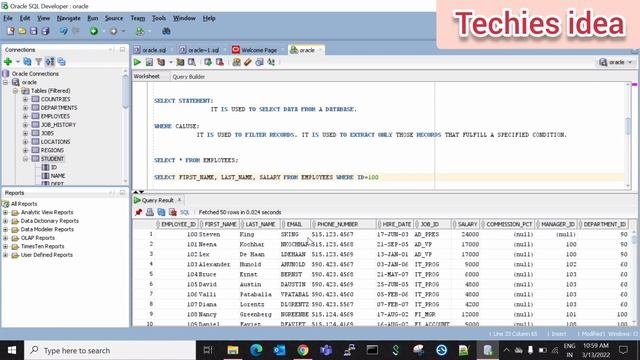Expand the COUNTRIES table node
The height and width of the screenshot is (360, 640).
point(25,99)
